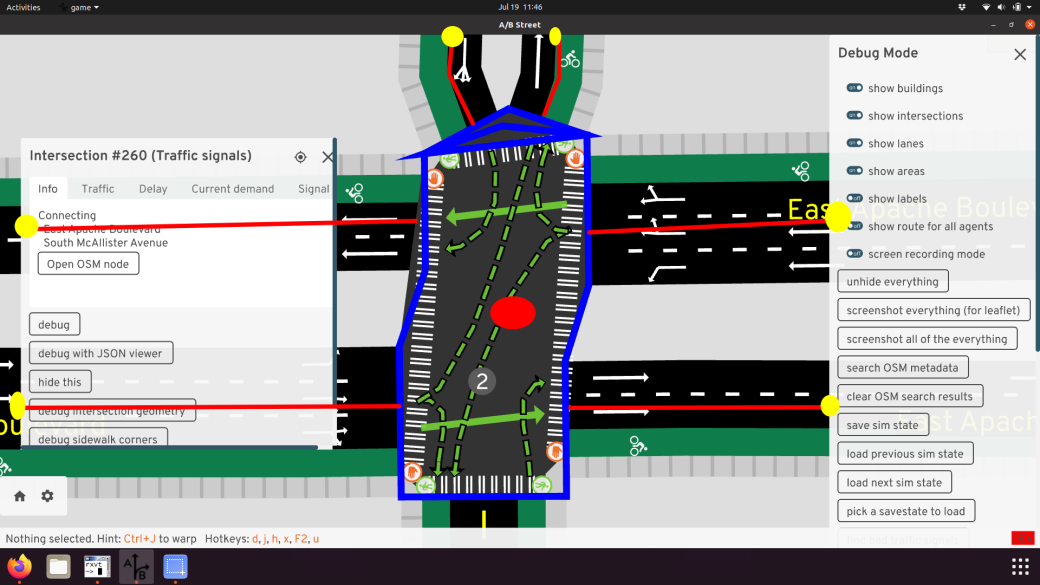Click screenshot all of the everything

pyautogui.click(x=927, y=339)
